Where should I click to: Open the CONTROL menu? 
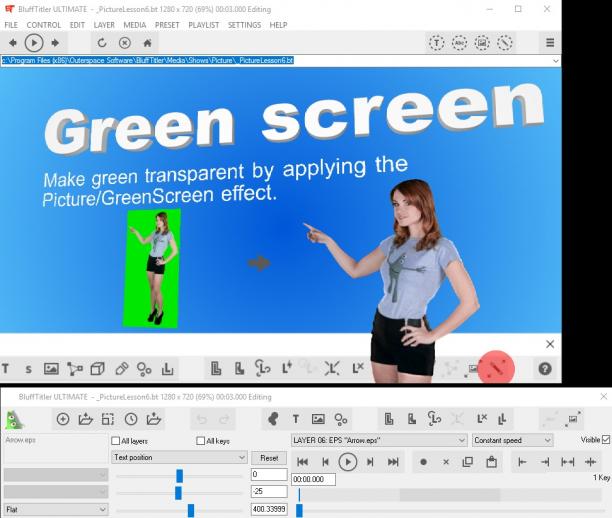(44, 25)
